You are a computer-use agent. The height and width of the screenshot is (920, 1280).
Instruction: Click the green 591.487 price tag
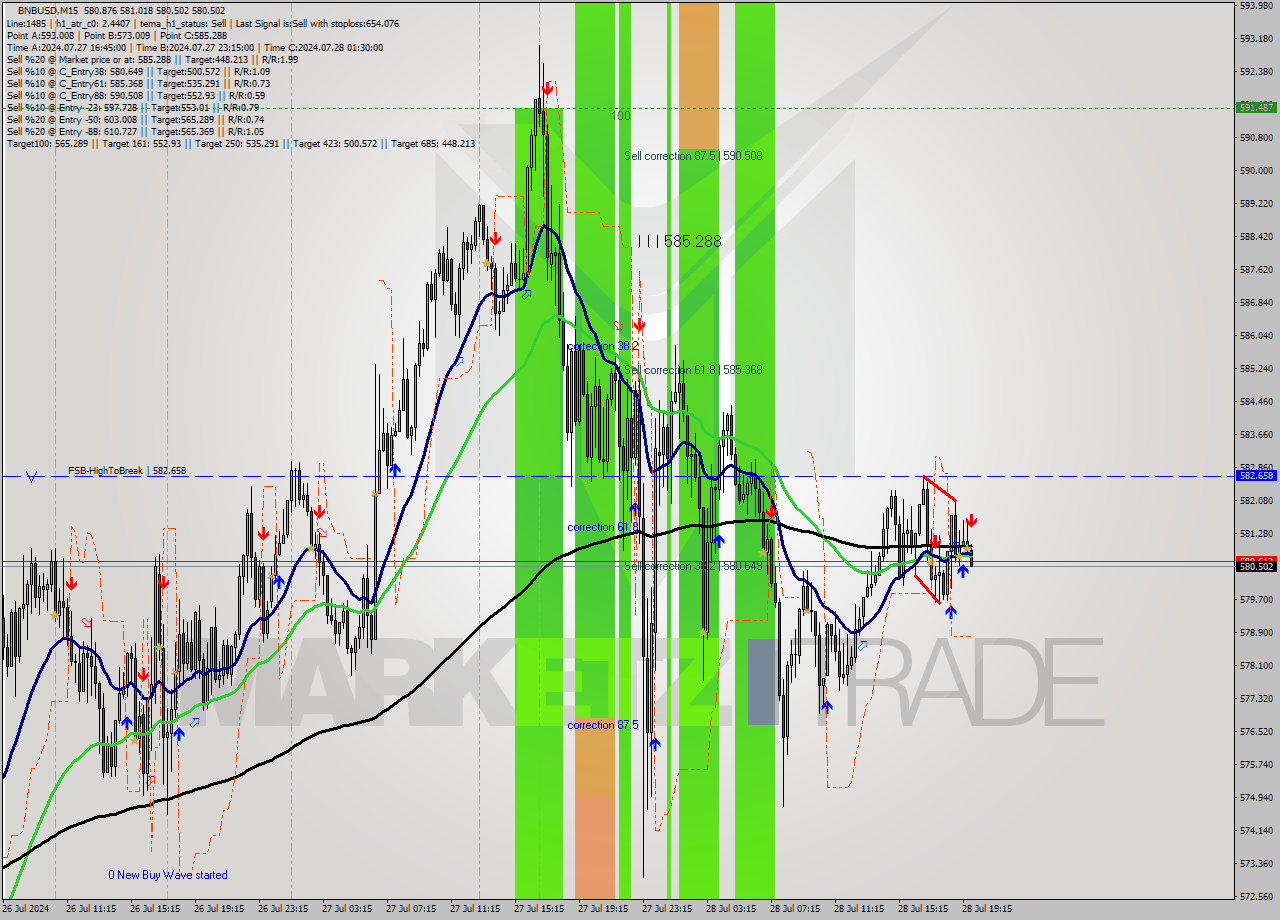1256,107
